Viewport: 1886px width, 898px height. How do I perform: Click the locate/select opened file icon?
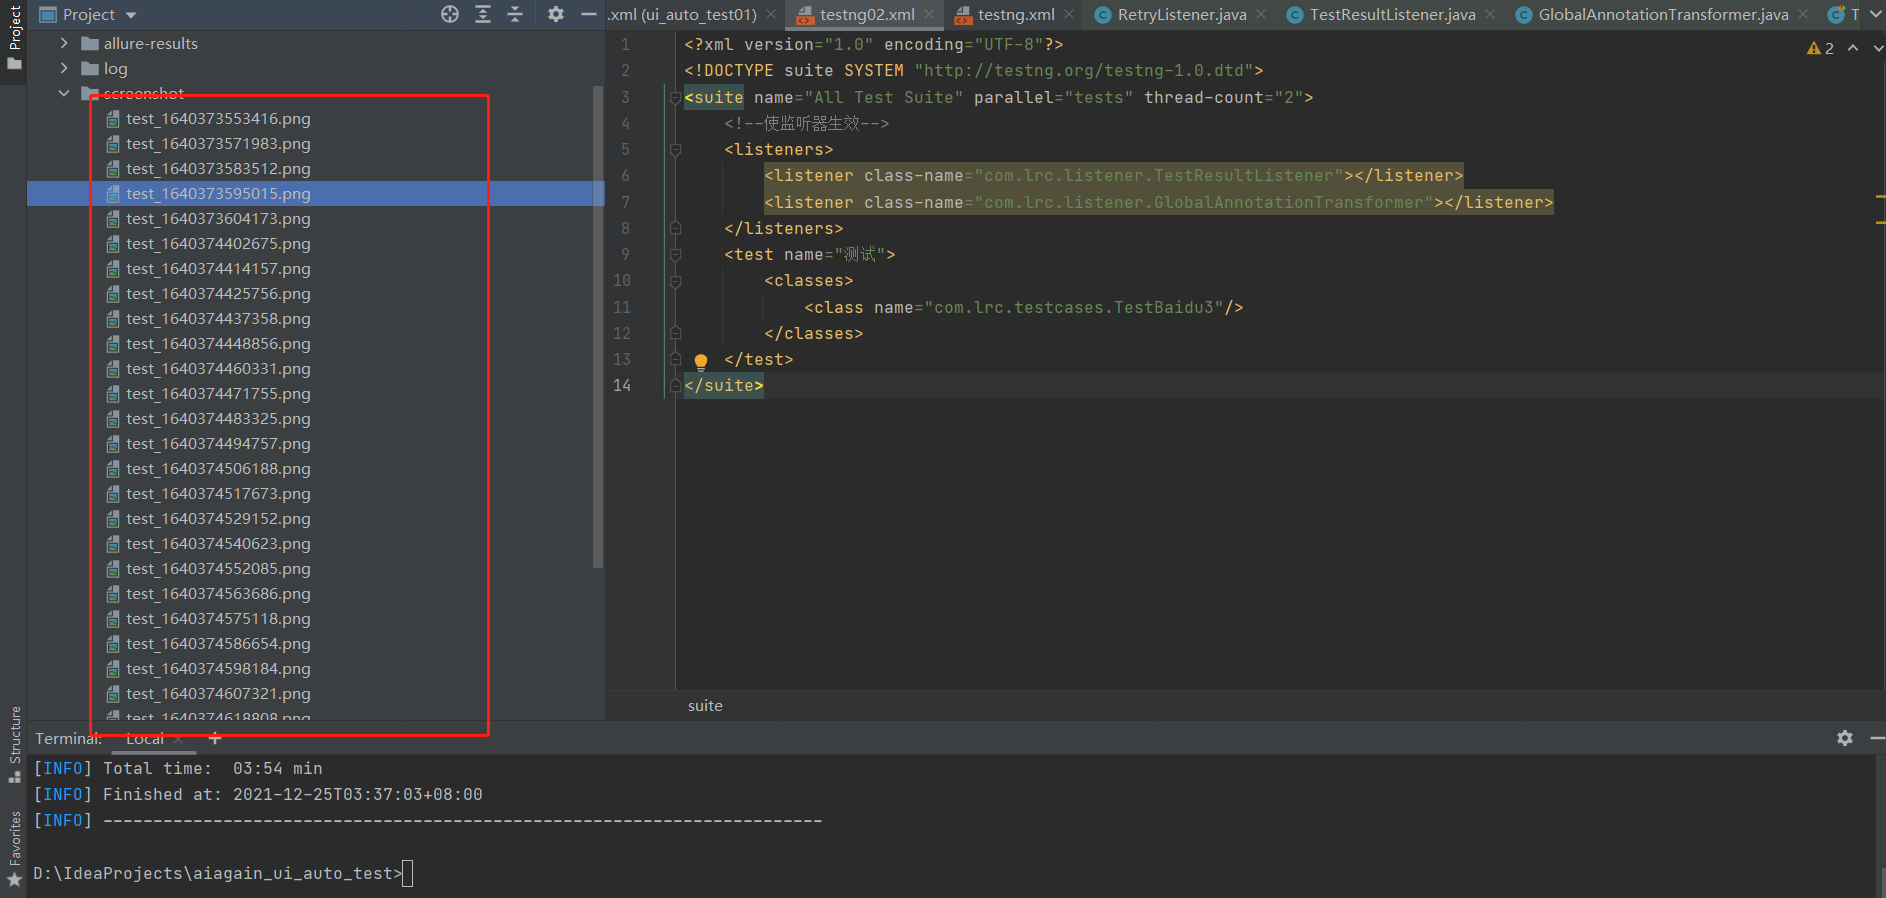pyautogui.click(x=450, y=14)
